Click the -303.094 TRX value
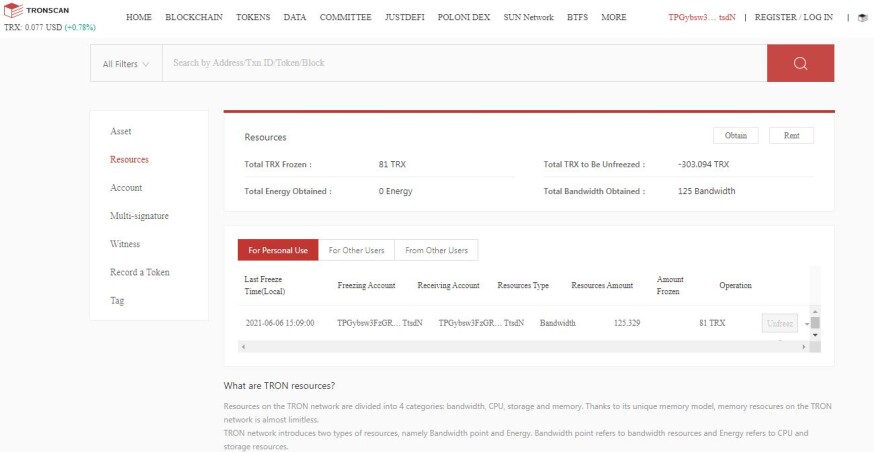This screenshot has width=874, height=452. point(703,164)
